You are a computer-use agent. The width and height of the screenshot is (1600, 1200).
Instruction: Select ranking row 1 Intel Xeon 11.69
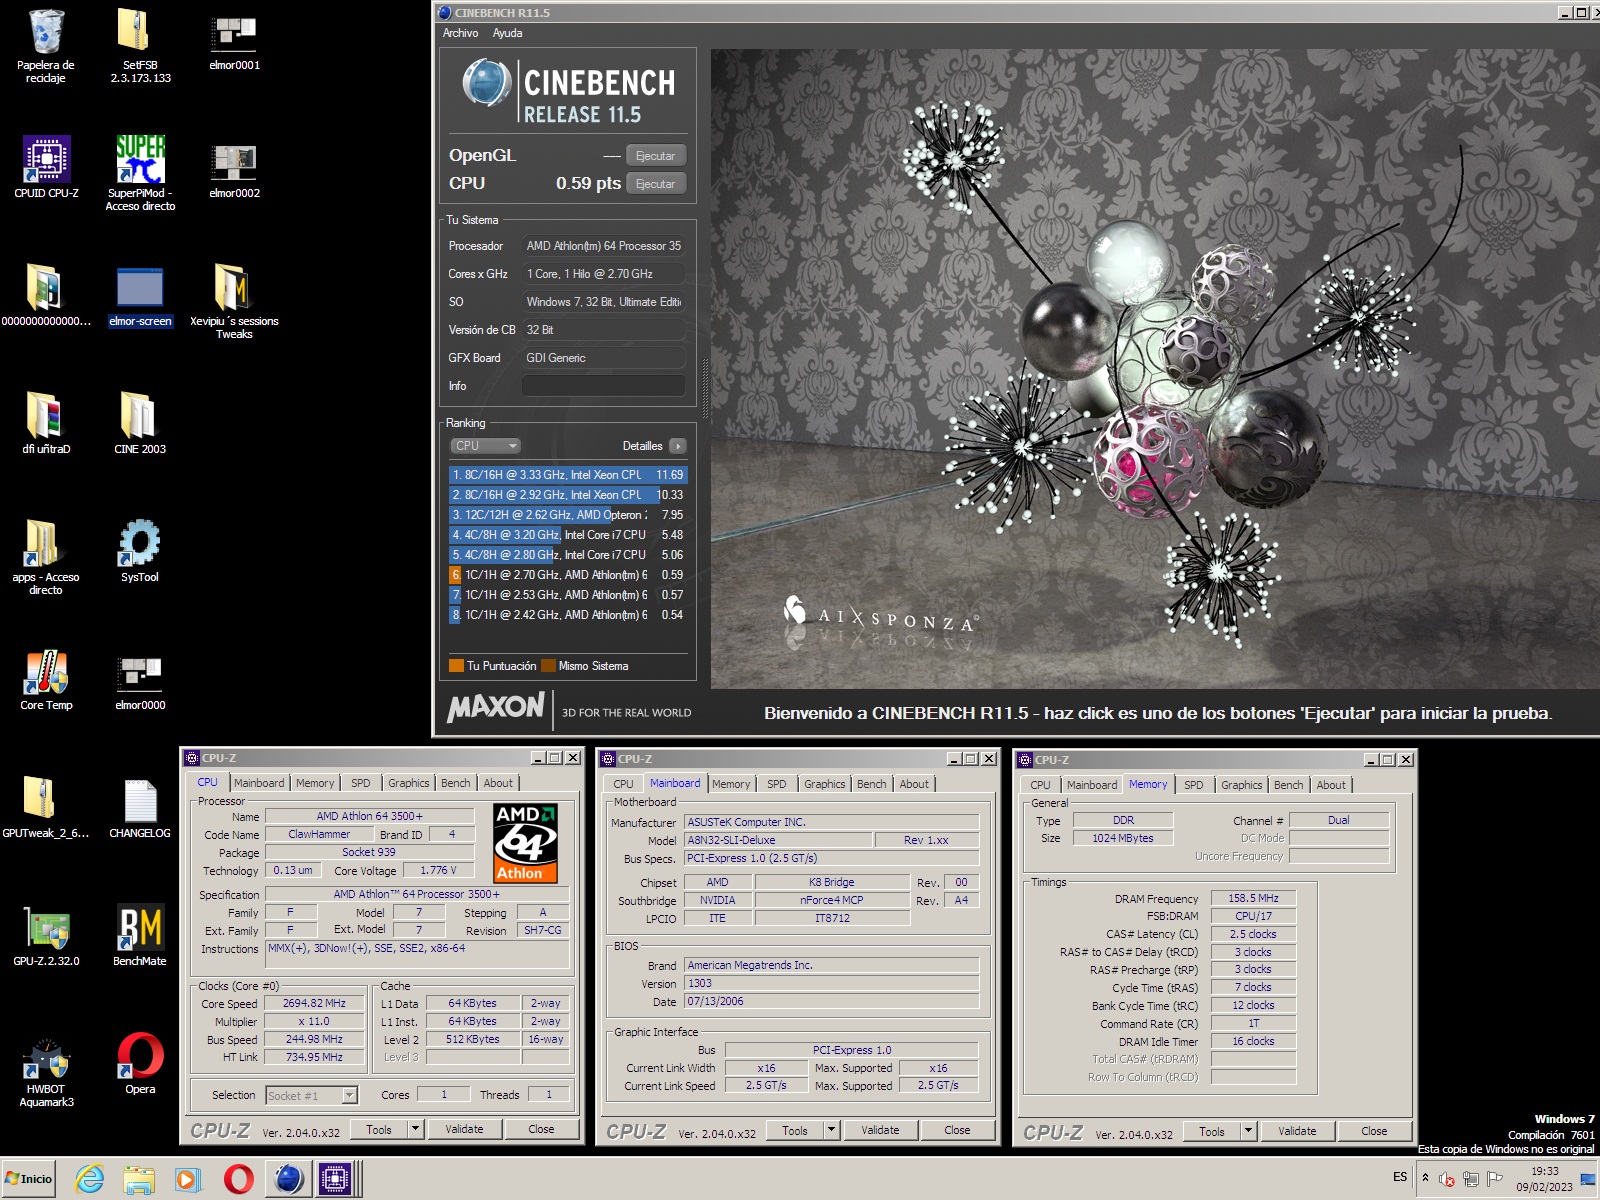tap(567, 475)
